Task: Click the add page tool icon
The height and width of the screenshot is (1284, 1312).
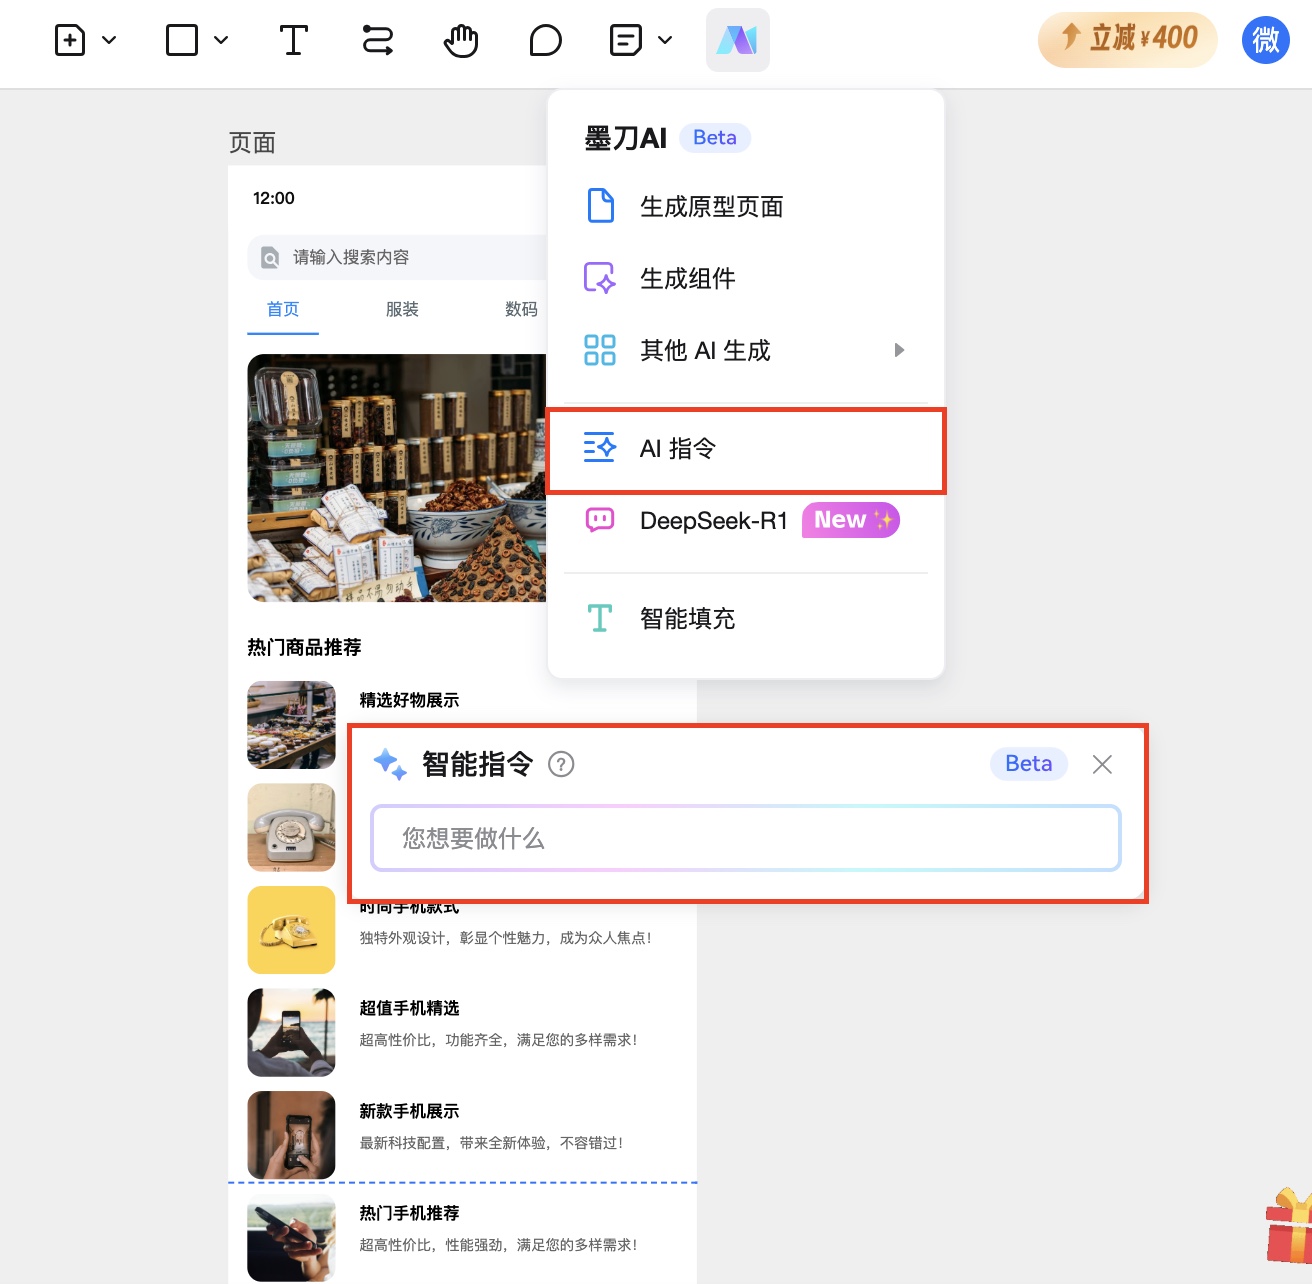Action: point(70,40)
